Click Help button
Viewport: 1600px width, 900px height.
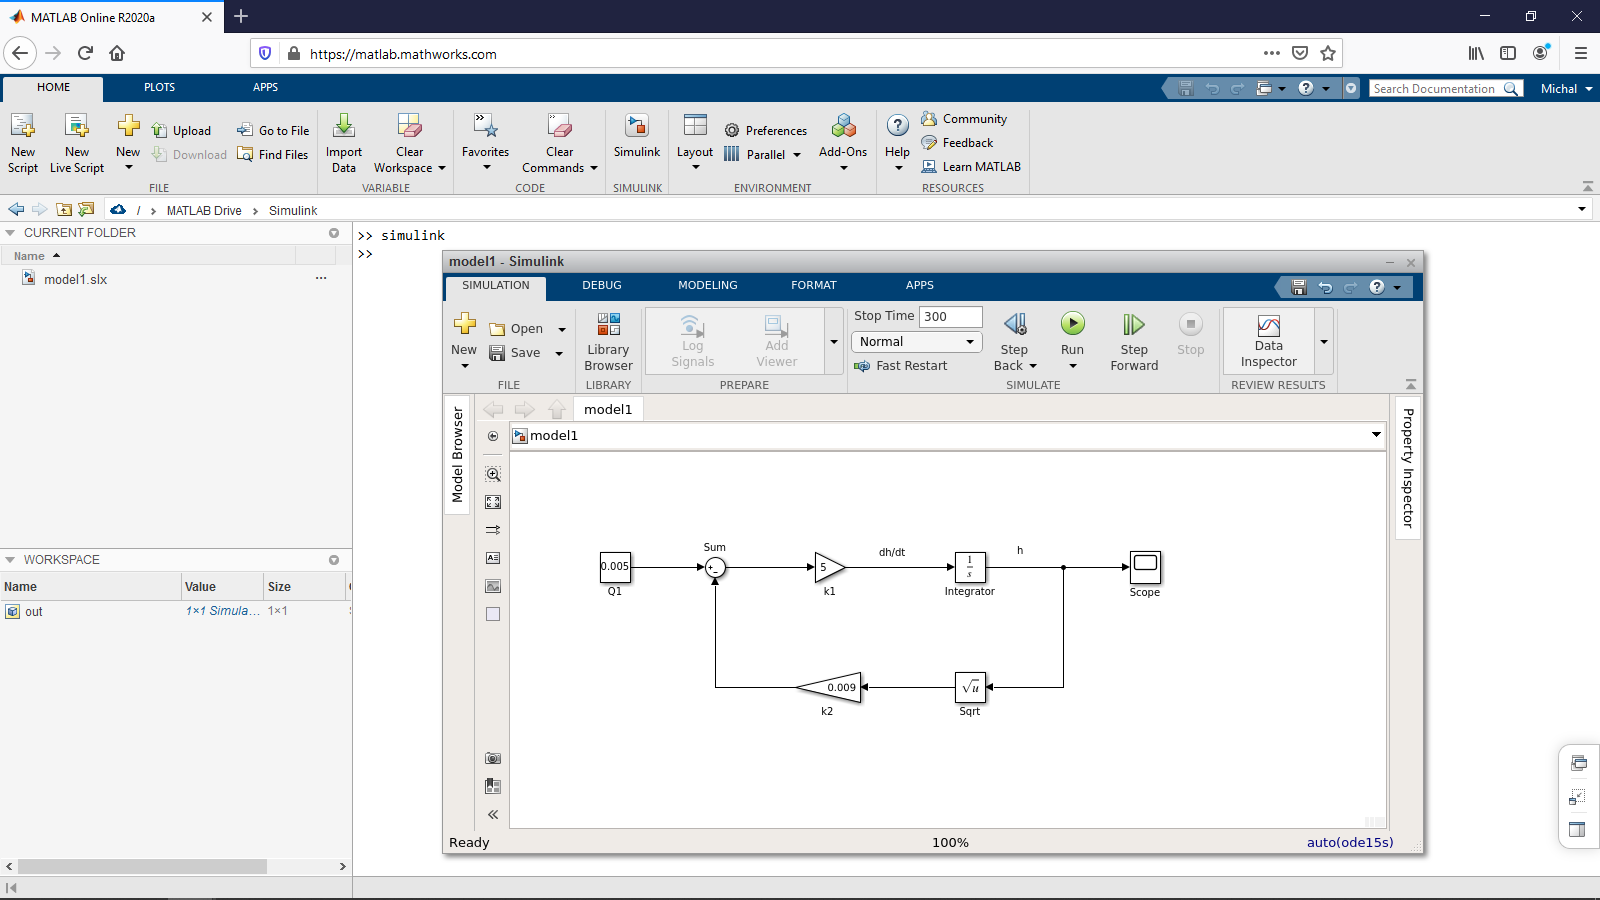coord(897,143)
